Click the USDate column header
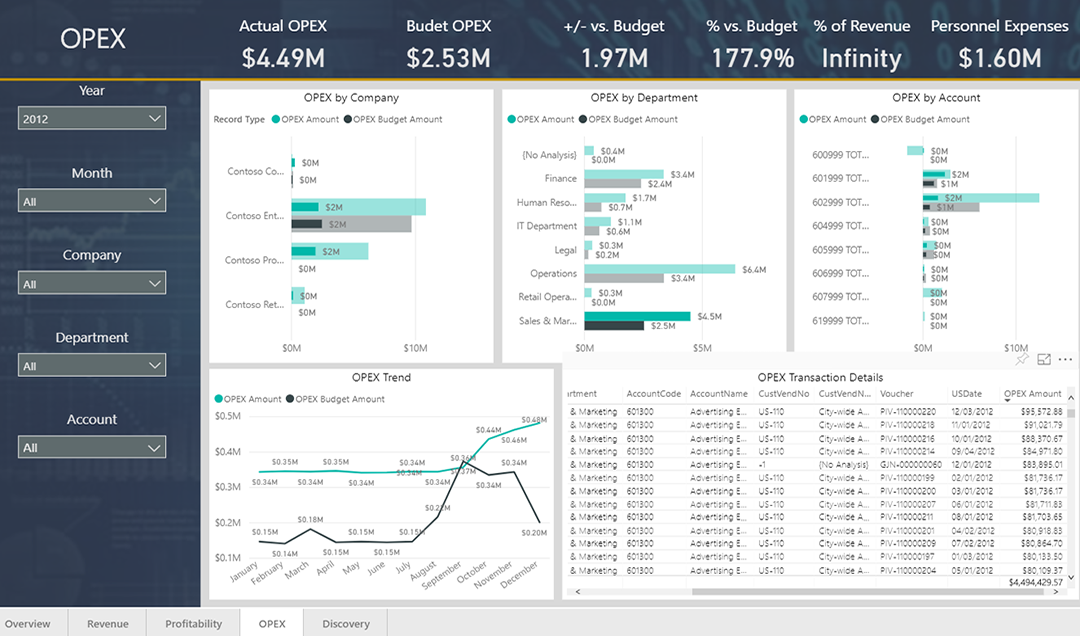1080x636 pixels. (x=967, y=394)
